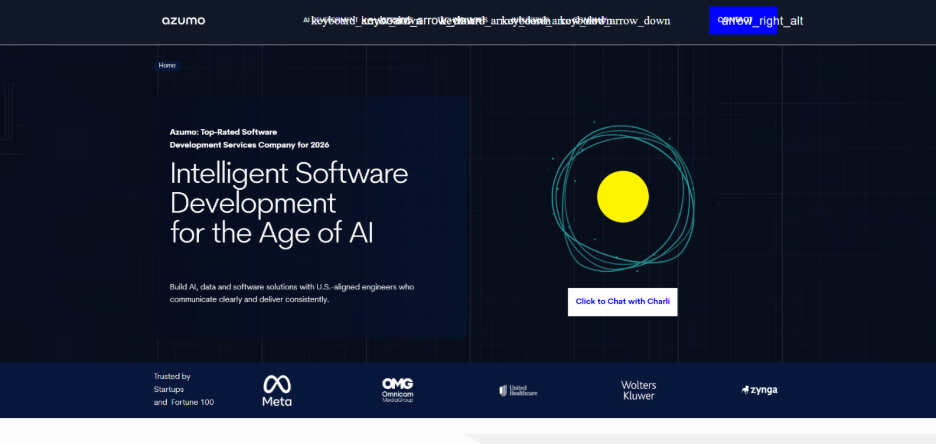Image resolution: width=936 pixels, height=444 pixels.
Task: Click the United Healthcare logo
Action: click(518, 390)
